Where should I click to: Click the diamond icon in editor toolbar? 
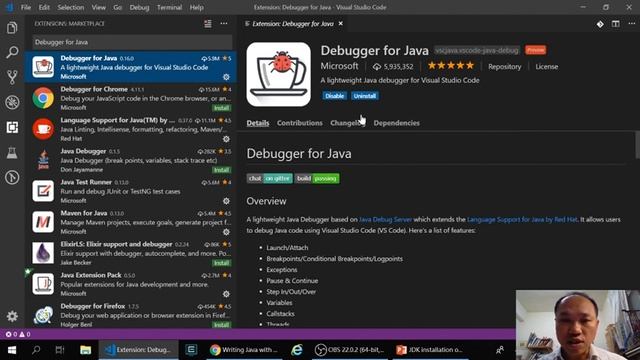click(600, 24)
